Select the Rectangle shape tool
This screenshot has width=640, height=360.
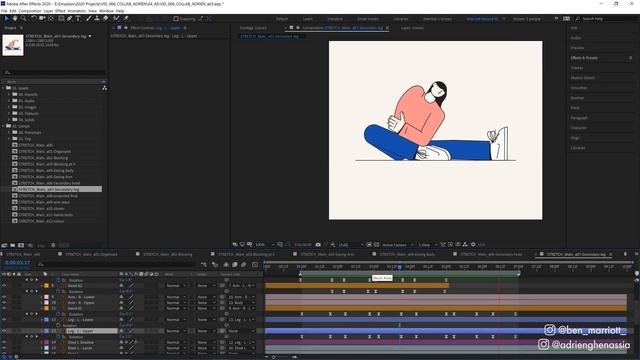pos(61,18)
